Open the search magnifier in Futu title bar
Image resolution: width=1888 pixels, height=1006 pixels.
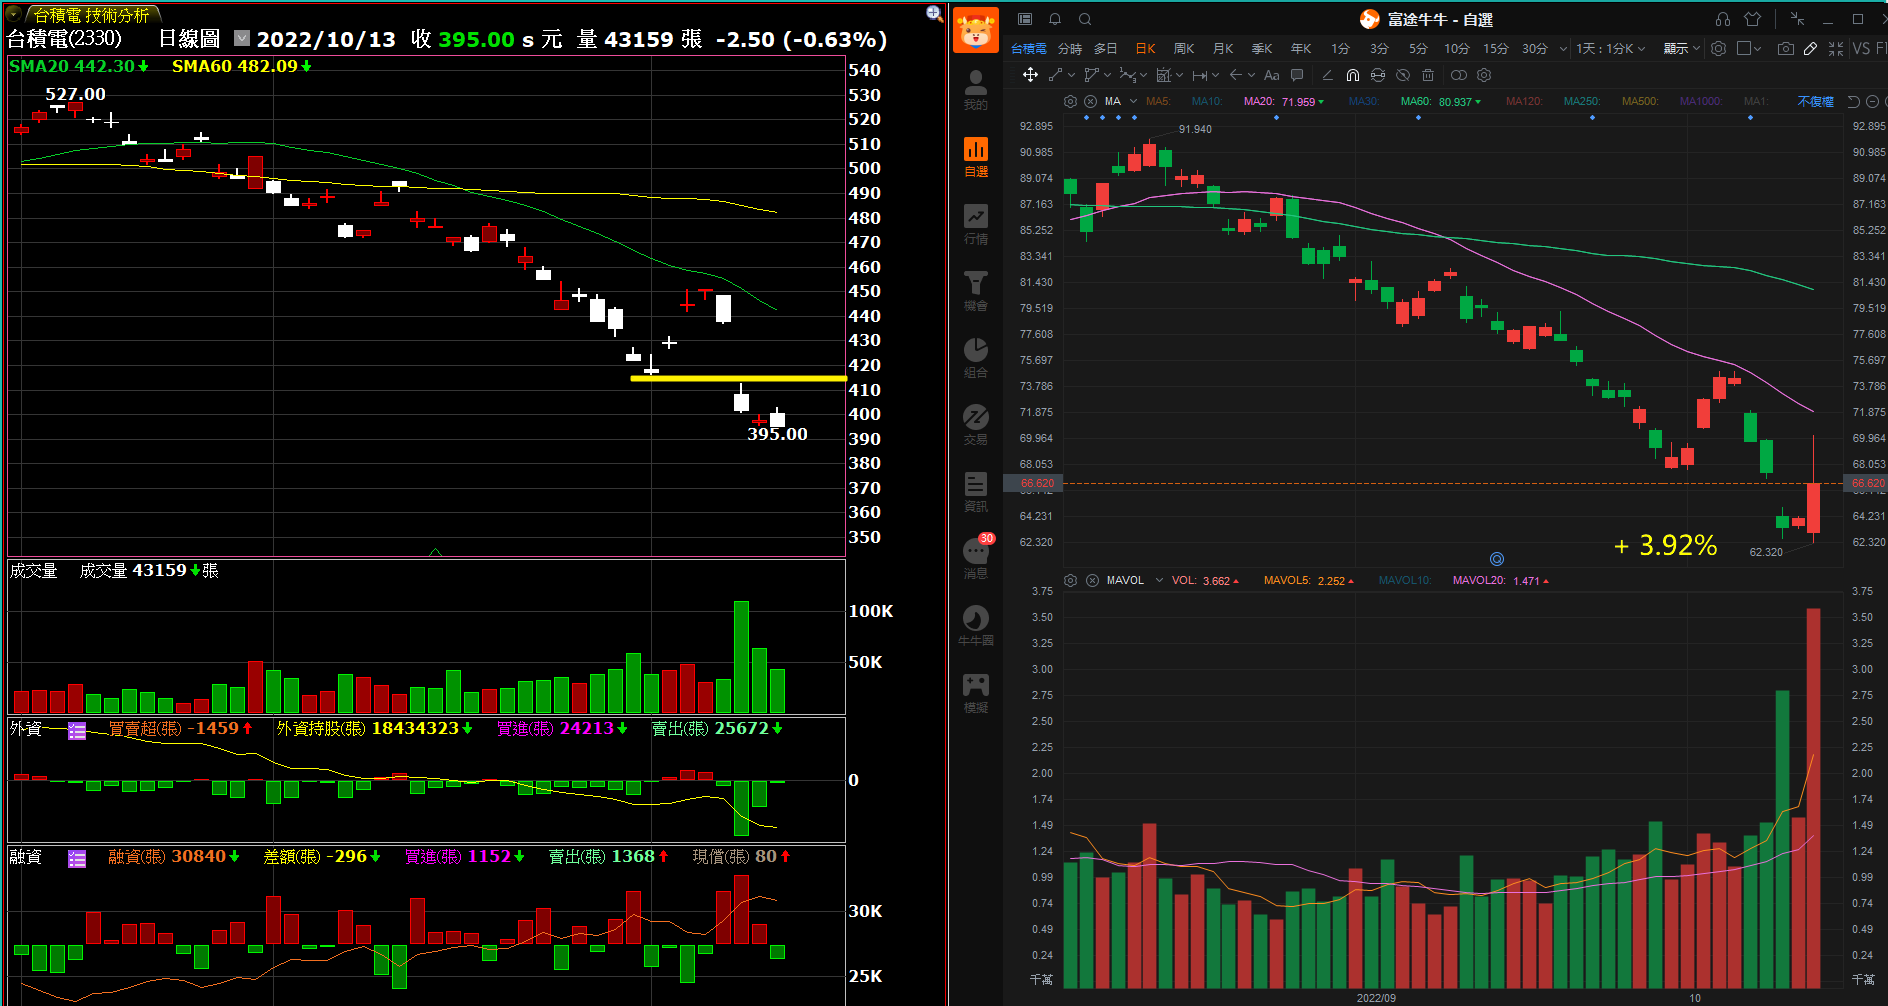tap(1085, 19)
